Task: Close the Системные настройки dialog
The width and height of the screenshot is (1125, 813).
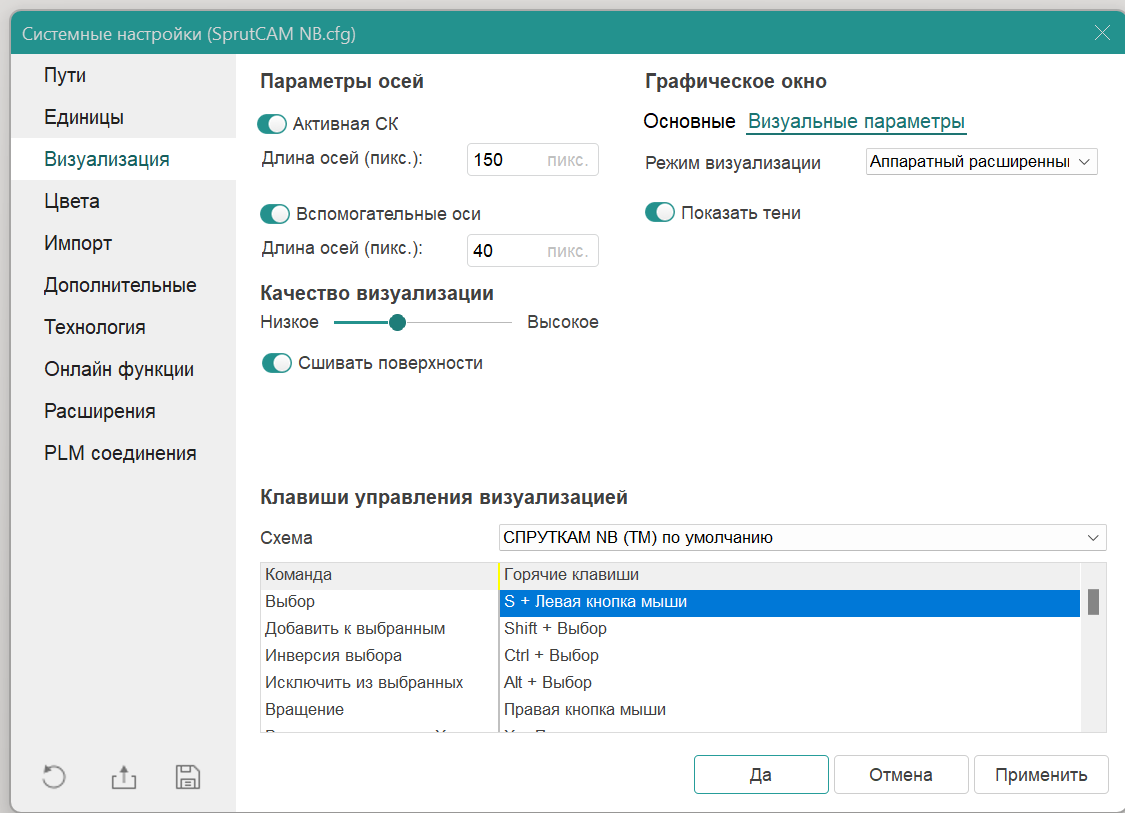Action: tap(1102, 33)
